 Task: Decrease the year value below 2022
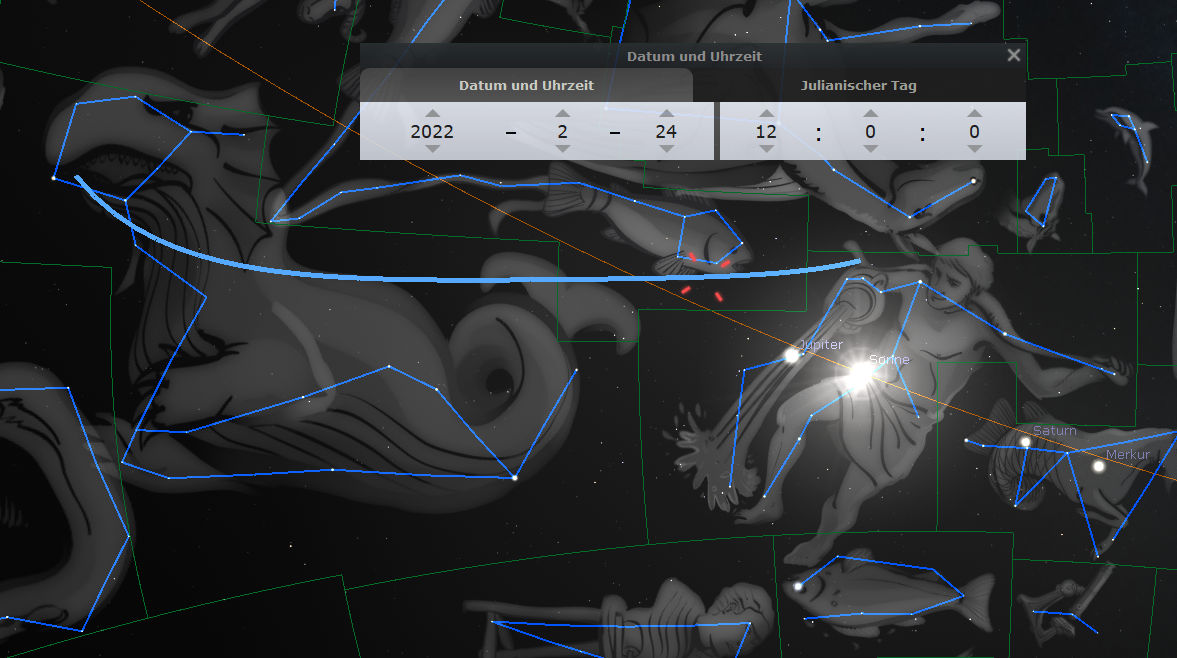(432, 149)
